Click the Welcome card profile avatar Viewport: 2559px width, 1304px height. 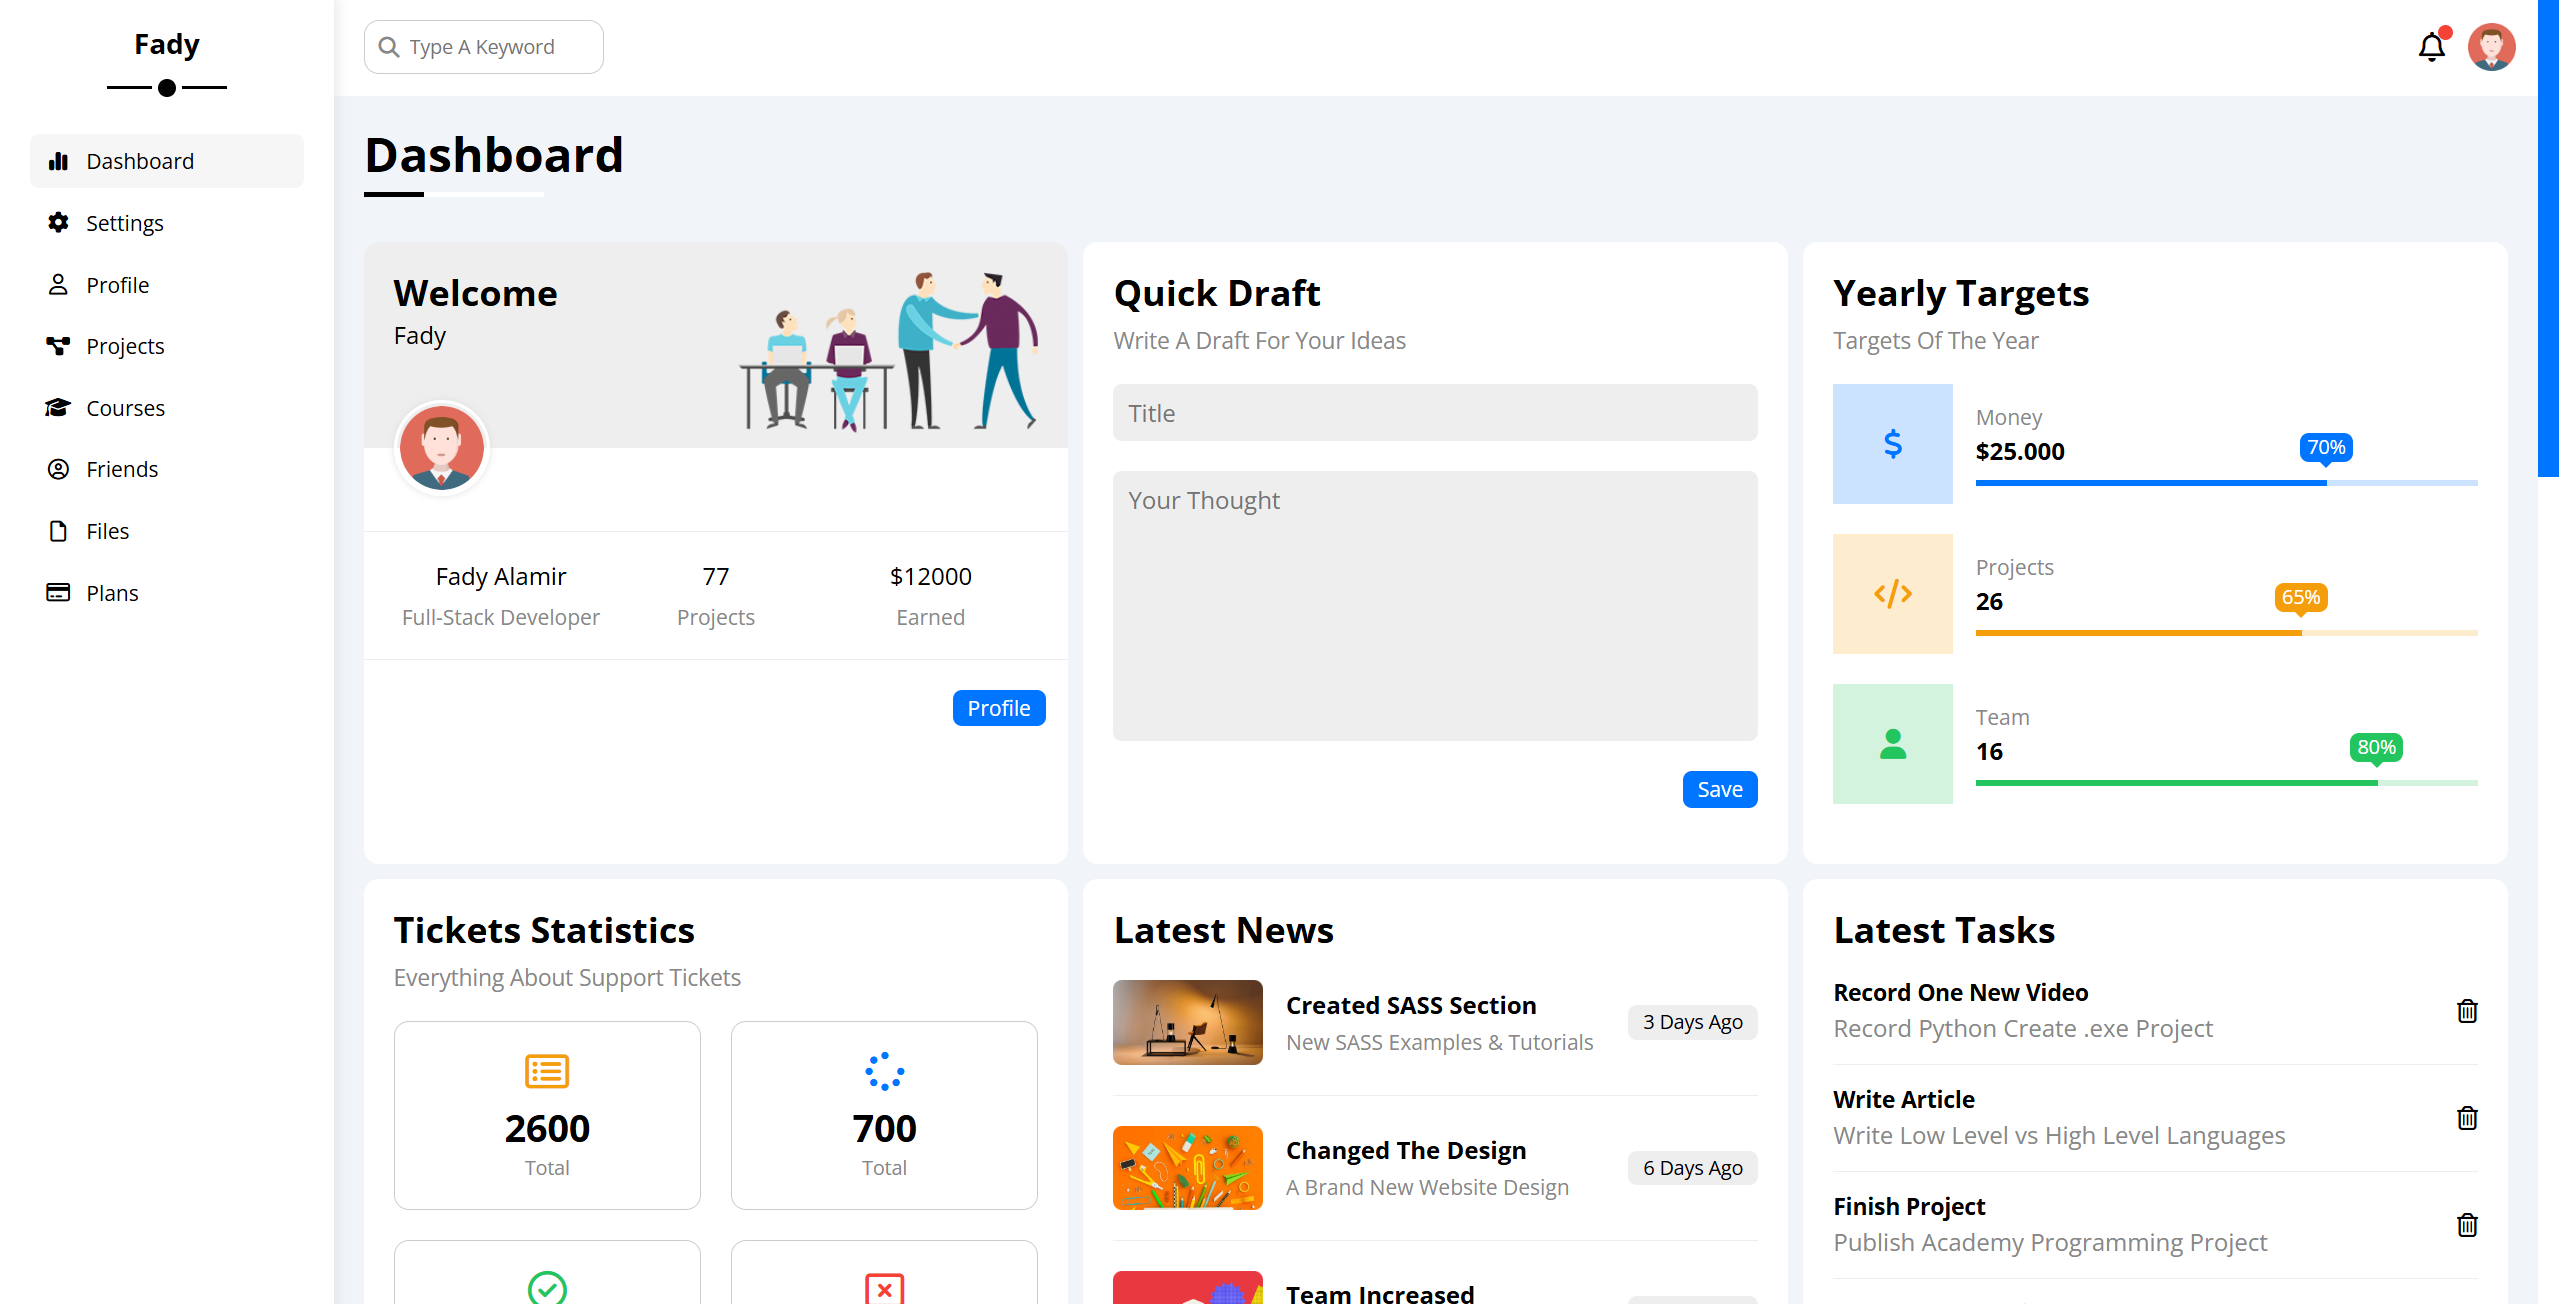(x=441, y=447)
